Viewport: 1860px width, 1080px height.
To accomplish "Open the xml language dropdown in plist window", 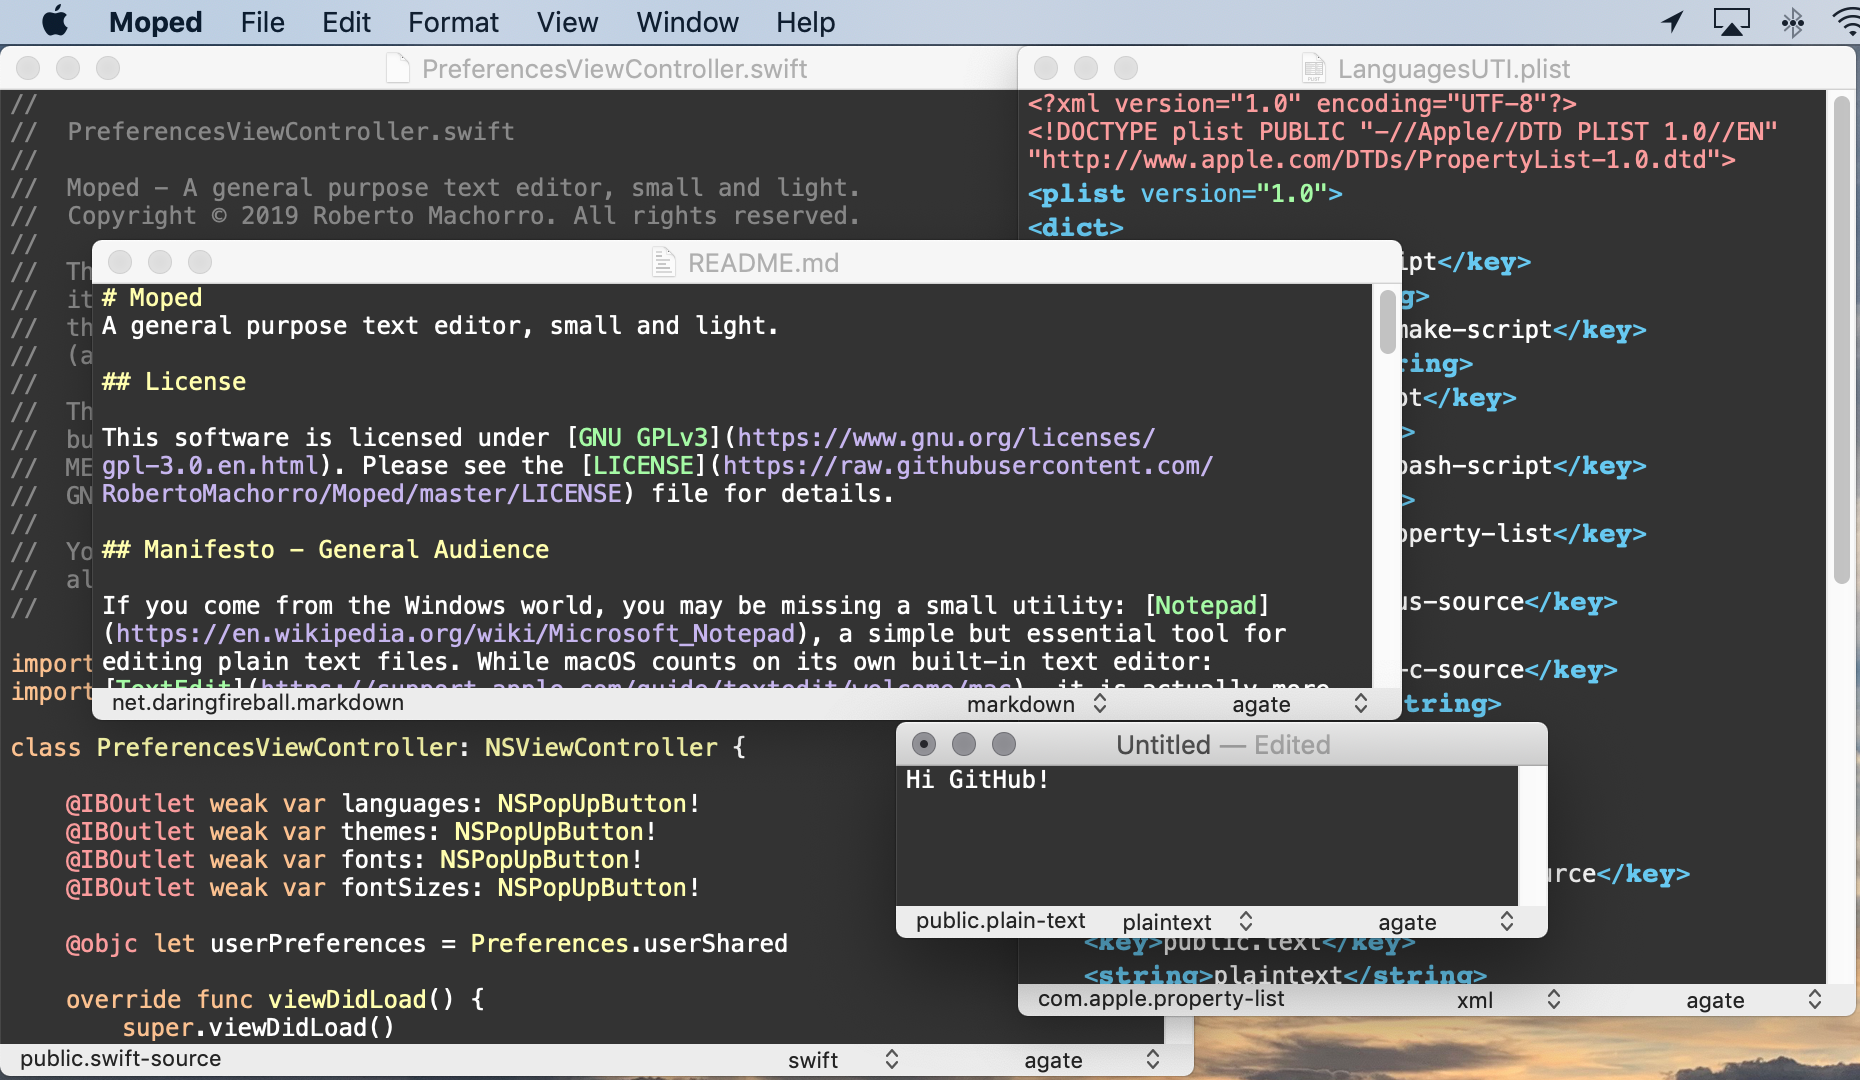I will (x=1507, y=999).
